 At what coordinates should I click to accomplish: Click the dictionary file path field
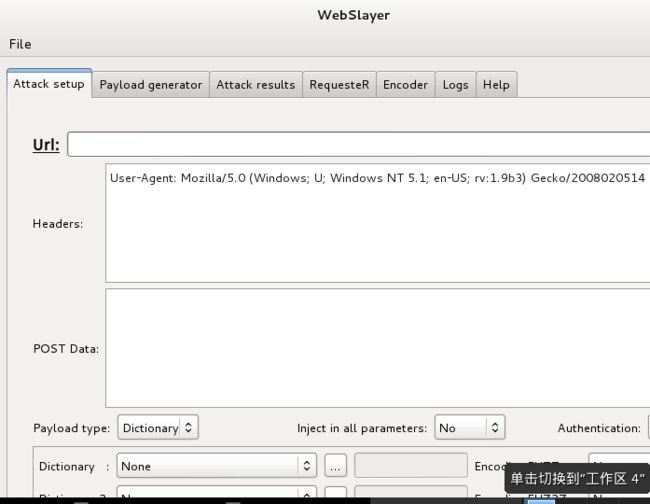pyautogui.click(x=411, y=466)
